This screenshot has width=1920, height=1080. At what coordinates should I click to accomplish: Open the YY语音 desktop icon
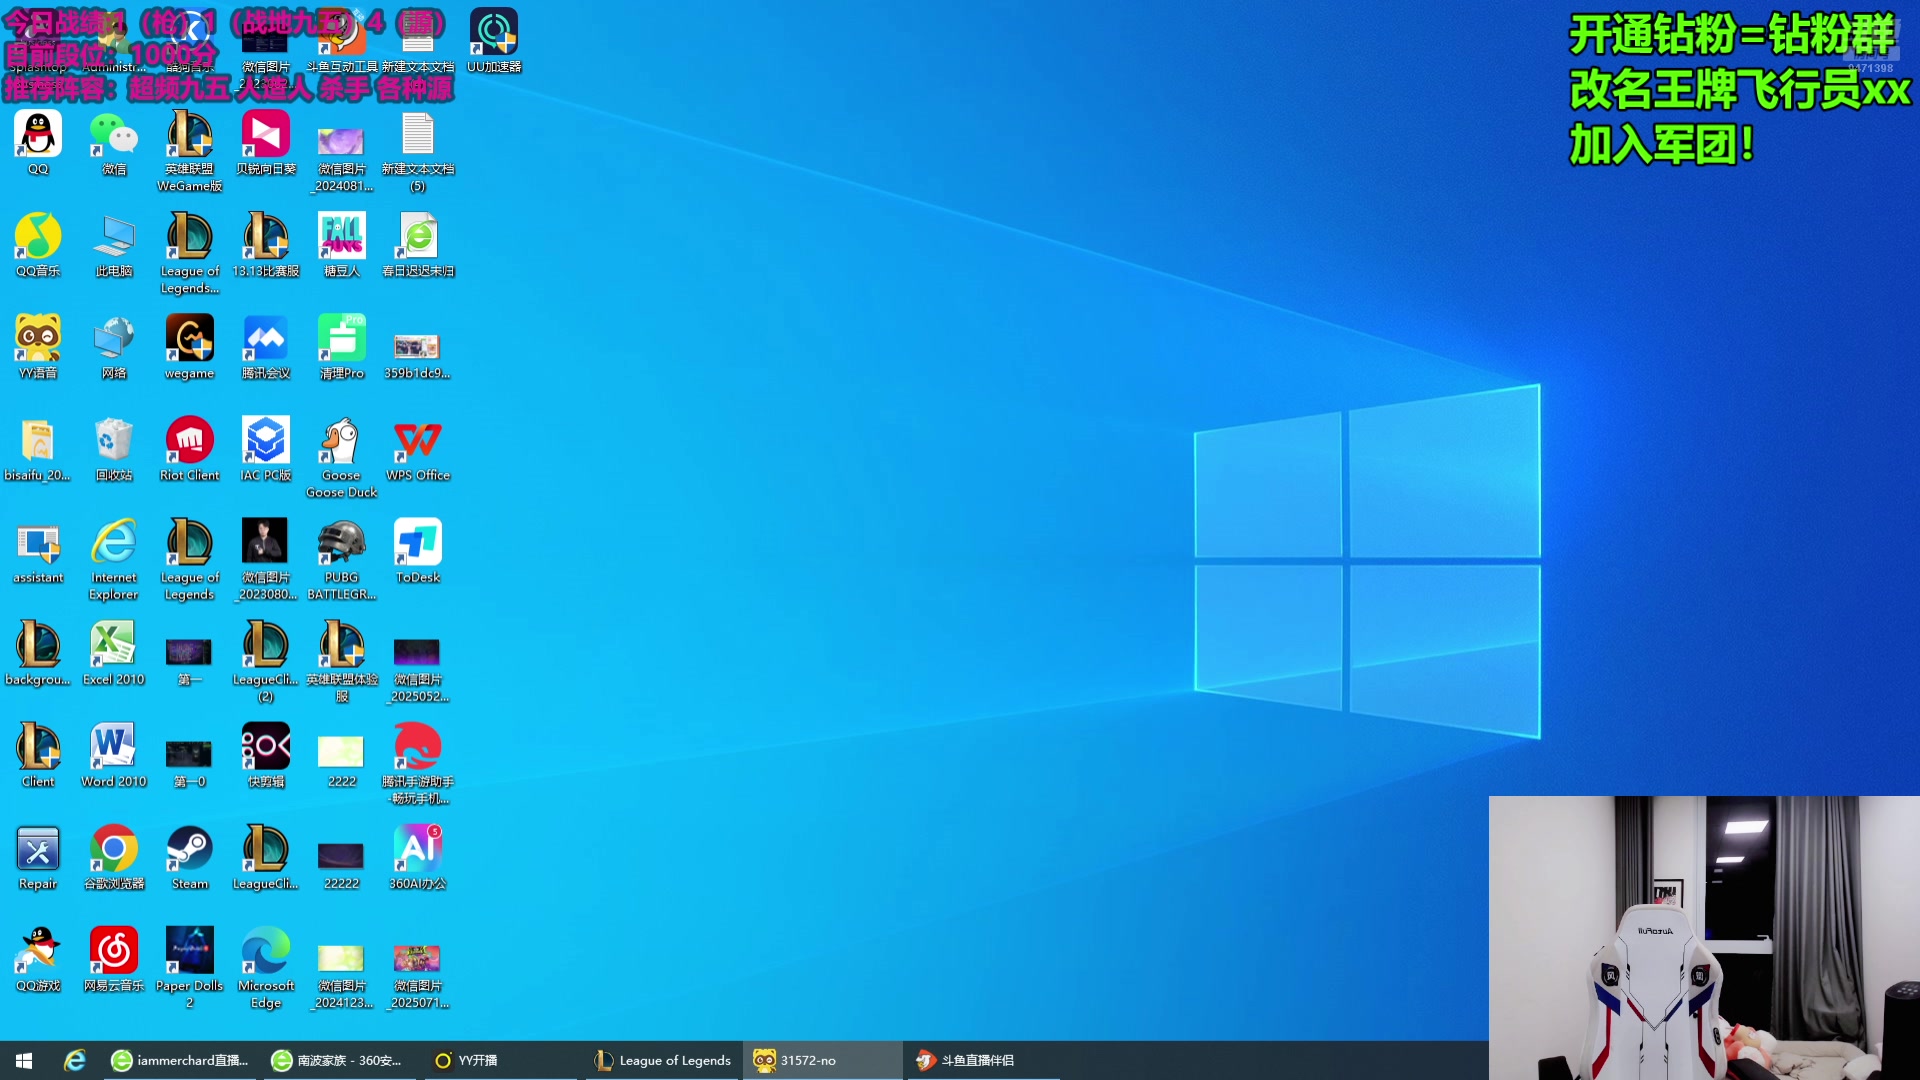38,347
